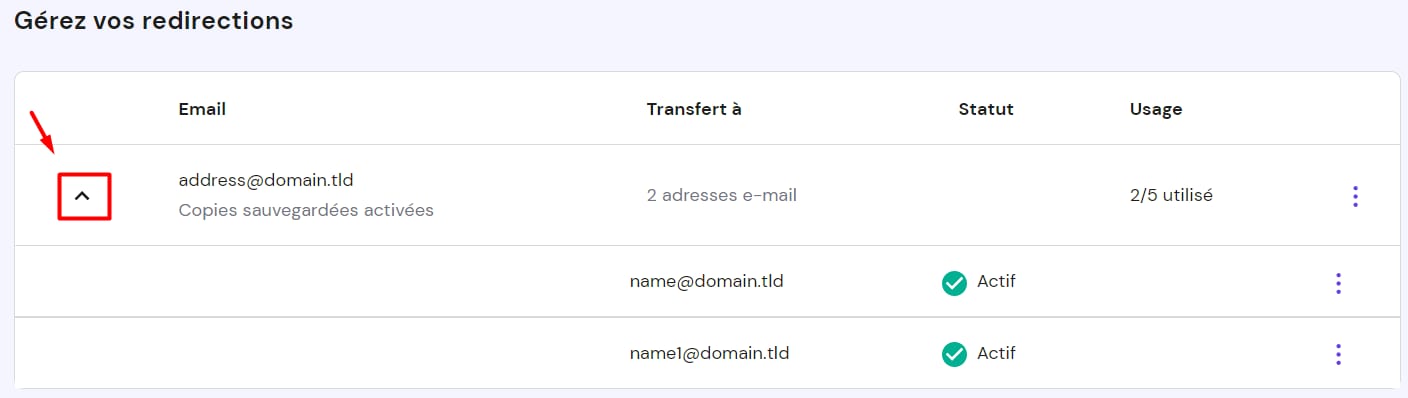The width and height of the screenshot is (1408, 398).
Task: Open the three-dot menu for name1@domain.tld
Action: 1338,354
